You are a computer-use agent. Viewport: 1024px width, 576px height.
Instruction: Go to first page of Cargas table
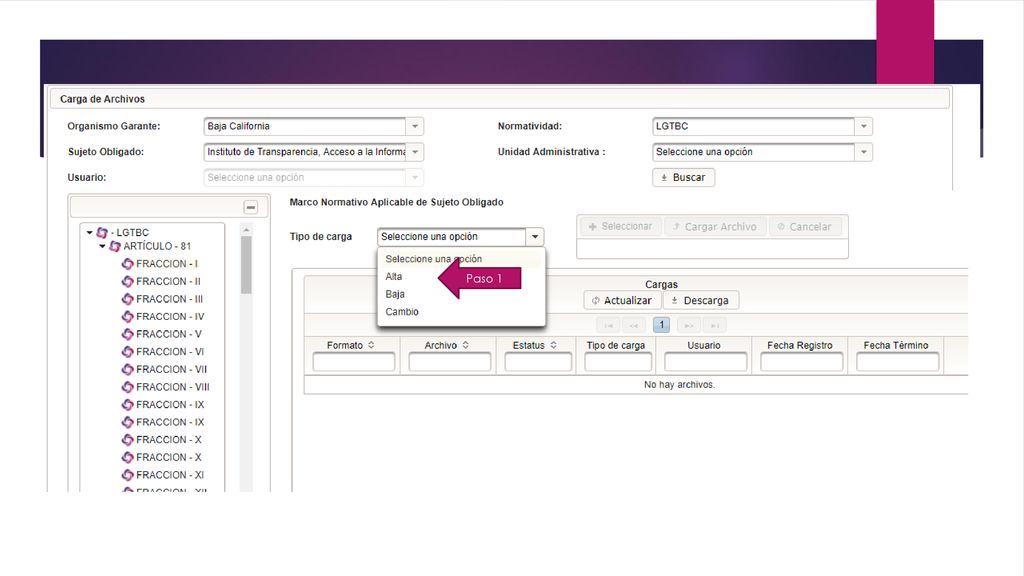tap(608, 325)
